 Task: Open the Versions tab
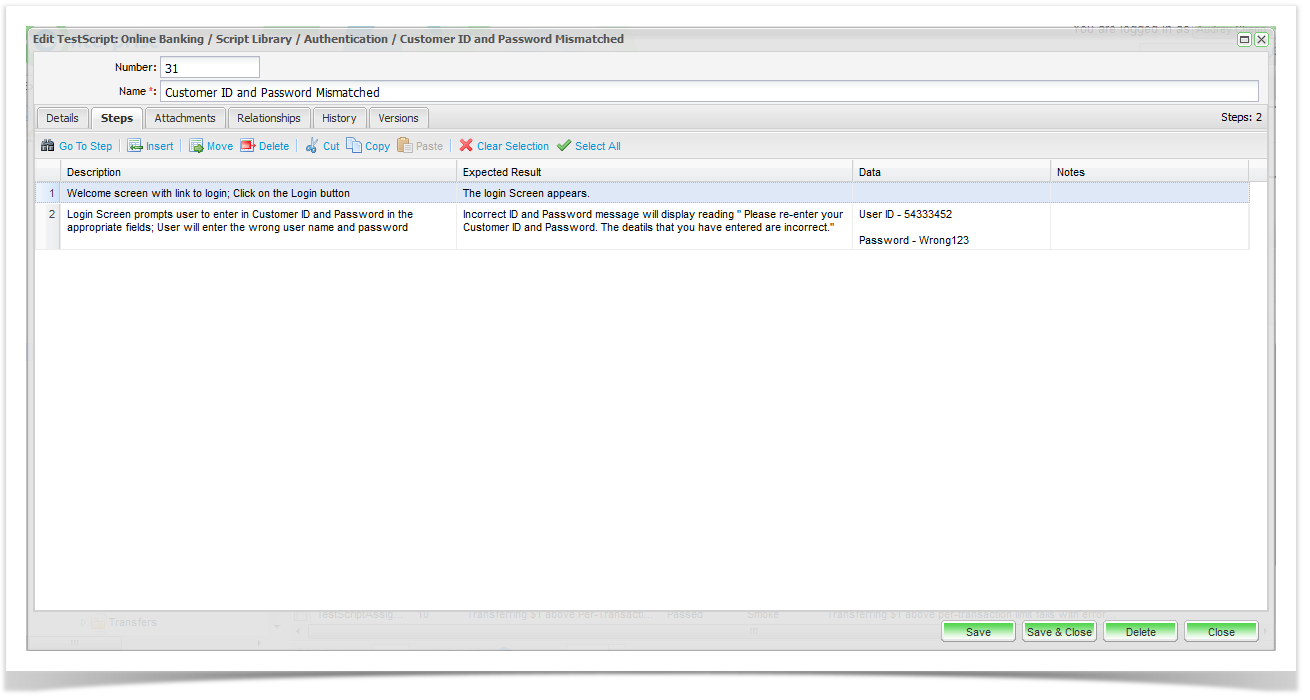(x=398, y=118)
